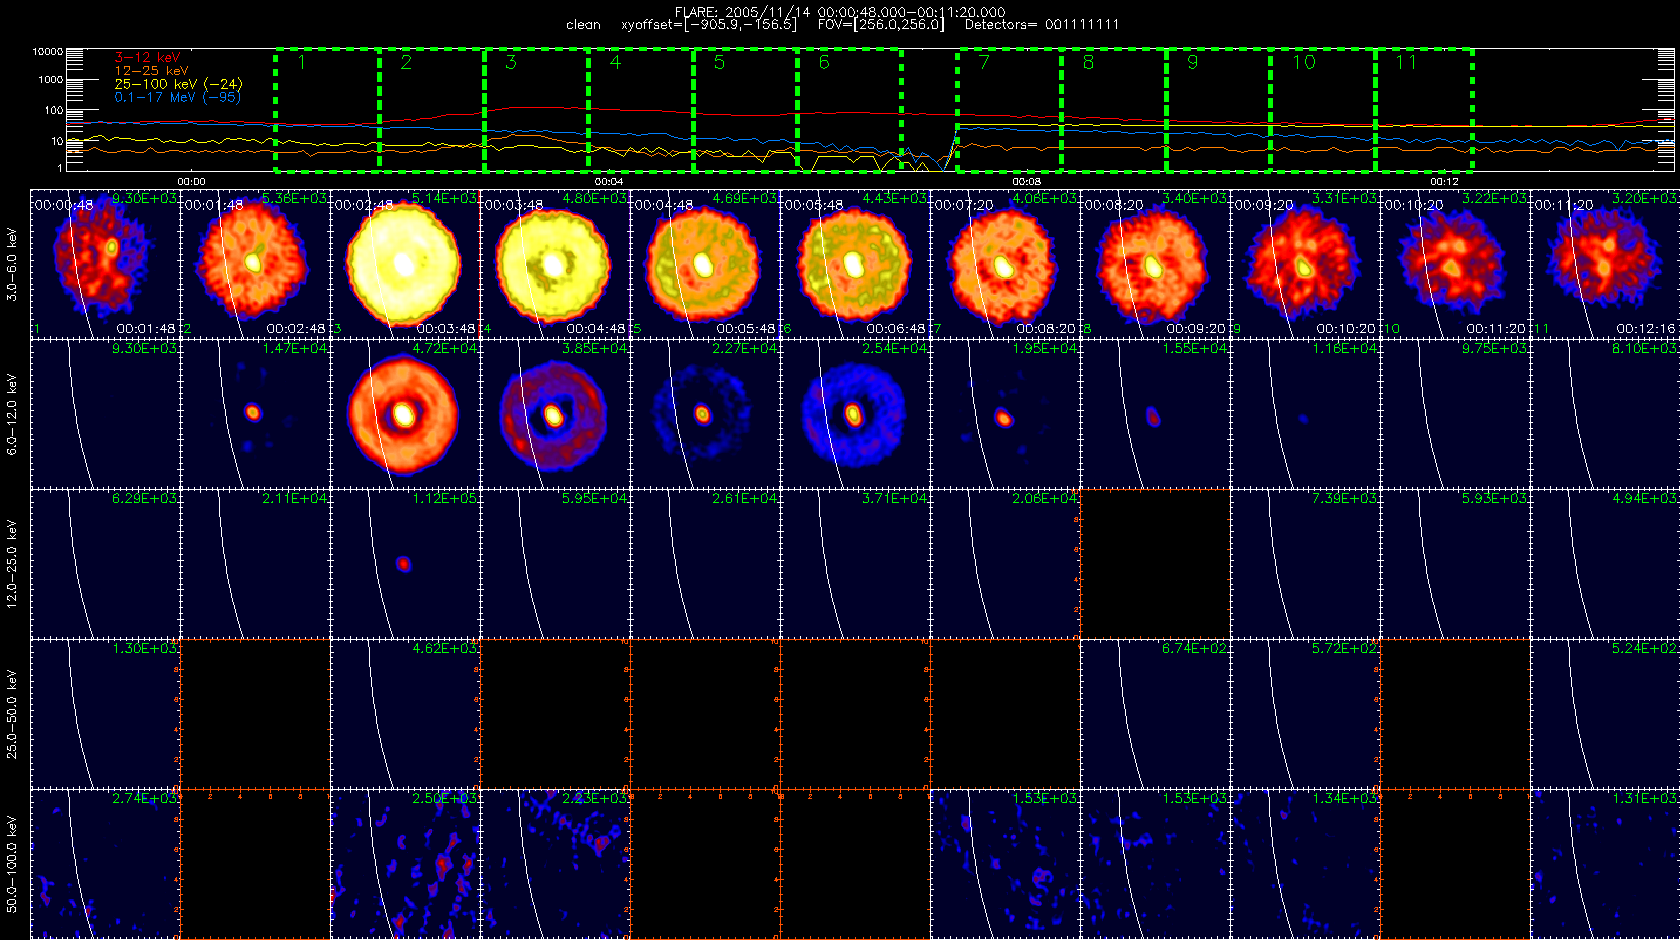Open the 6.0-12.0 keV image labeled 3.85E+04
The height and width of the screenshot is (940, 1680).
pos(555,413)
